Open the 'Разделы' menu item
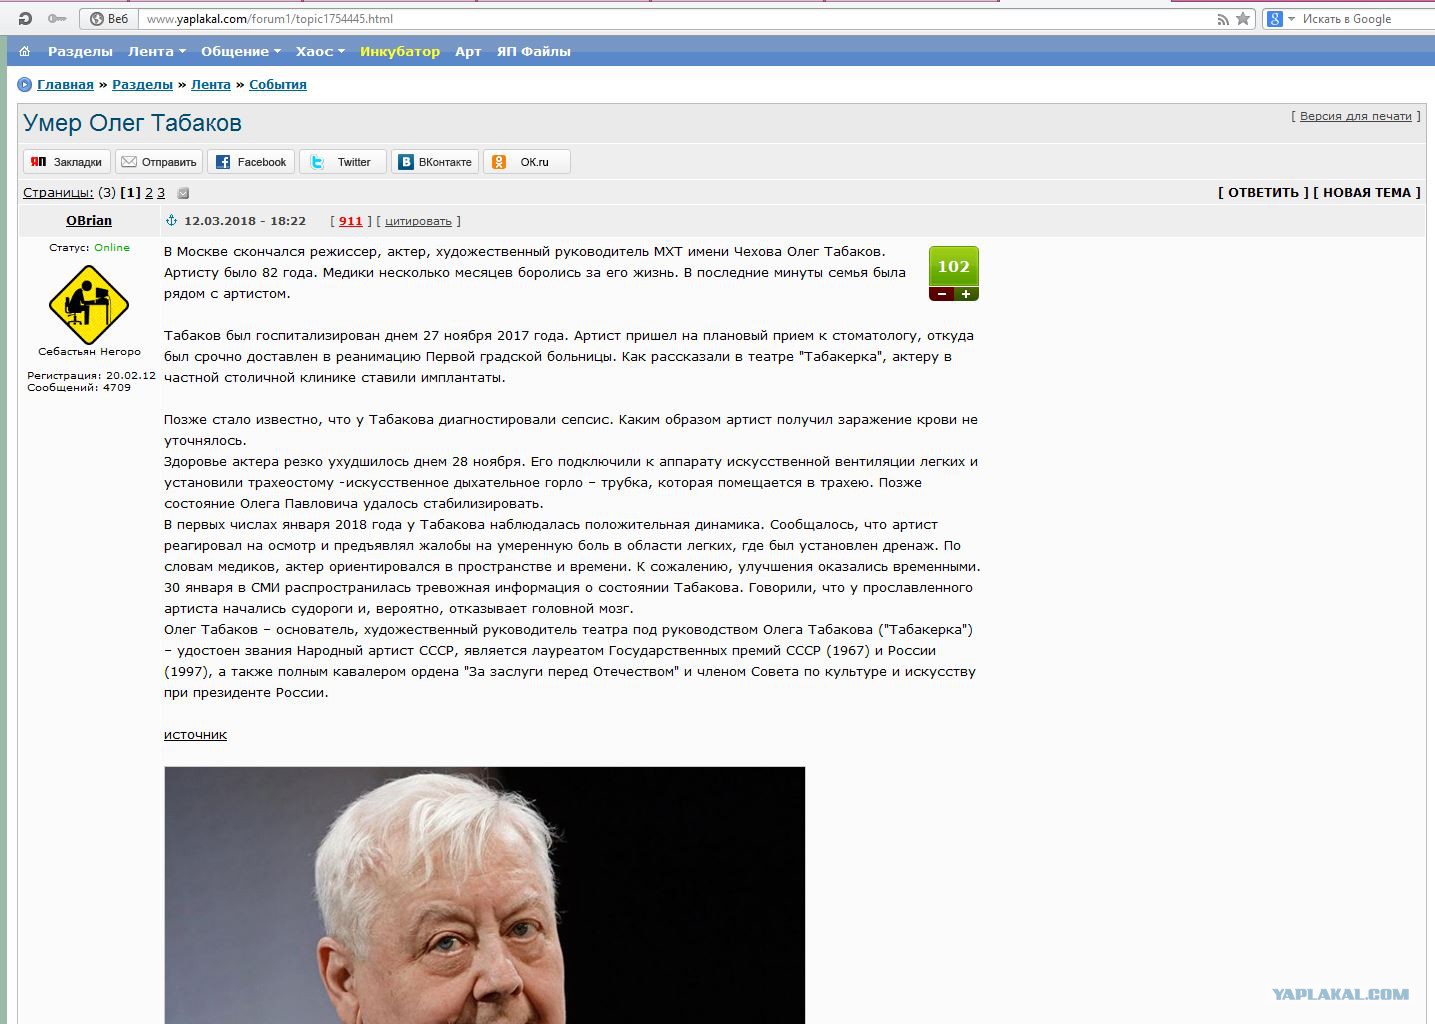This screenshot has height=1024, width=1435. click(80, 51)
